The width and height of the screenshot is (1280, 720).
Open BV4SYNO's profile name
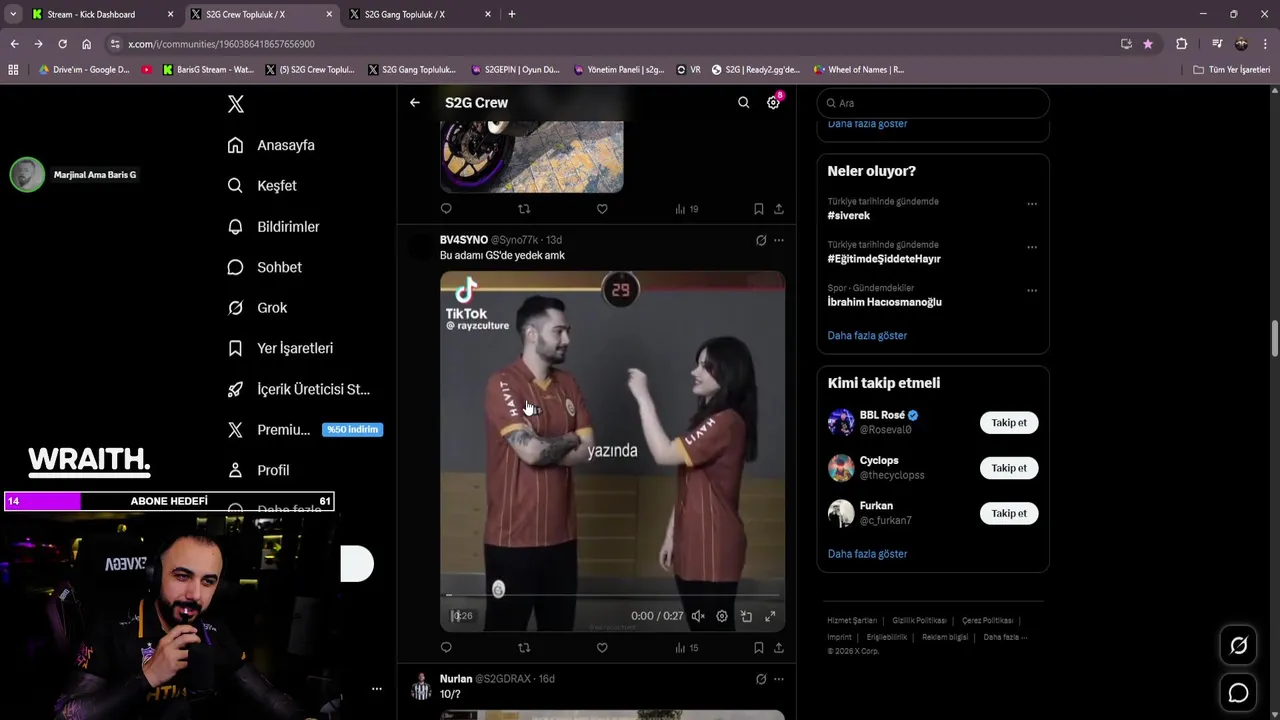pyautogui.click(x=464, y=240)
